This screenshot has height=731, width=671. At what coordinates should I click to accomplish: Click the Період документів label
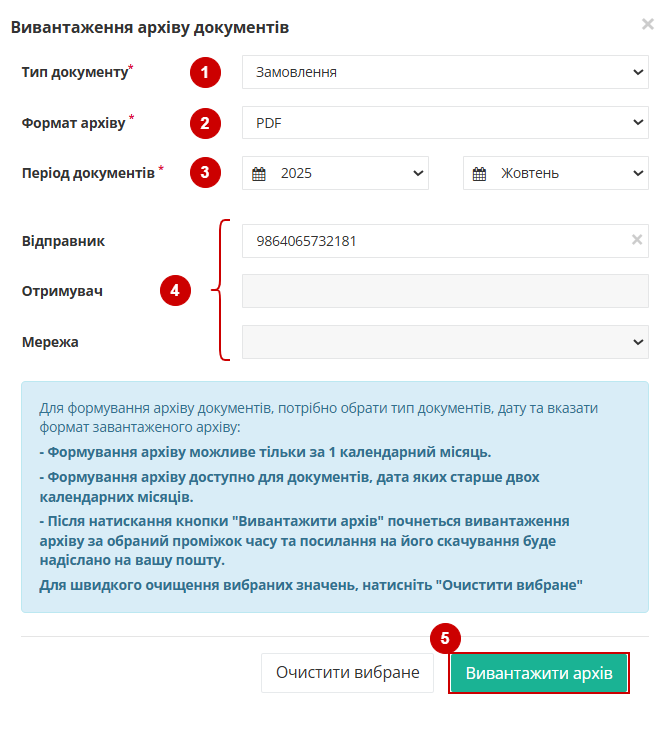coord(88,172)
